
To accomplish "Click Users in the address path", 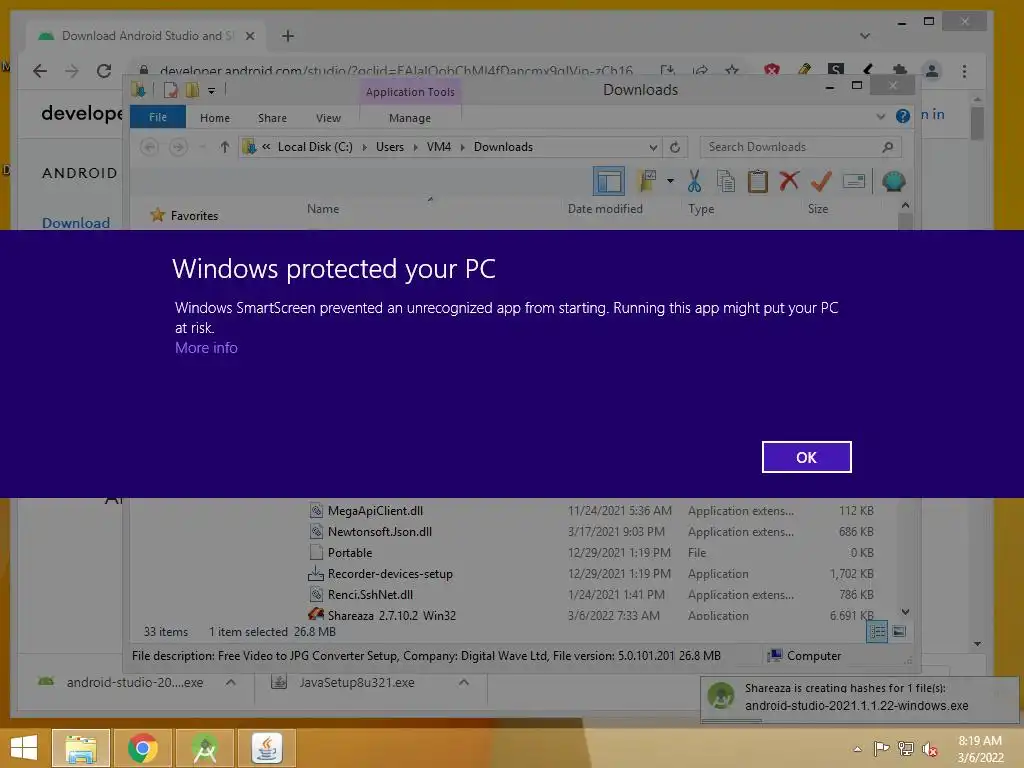I will 390,147.
